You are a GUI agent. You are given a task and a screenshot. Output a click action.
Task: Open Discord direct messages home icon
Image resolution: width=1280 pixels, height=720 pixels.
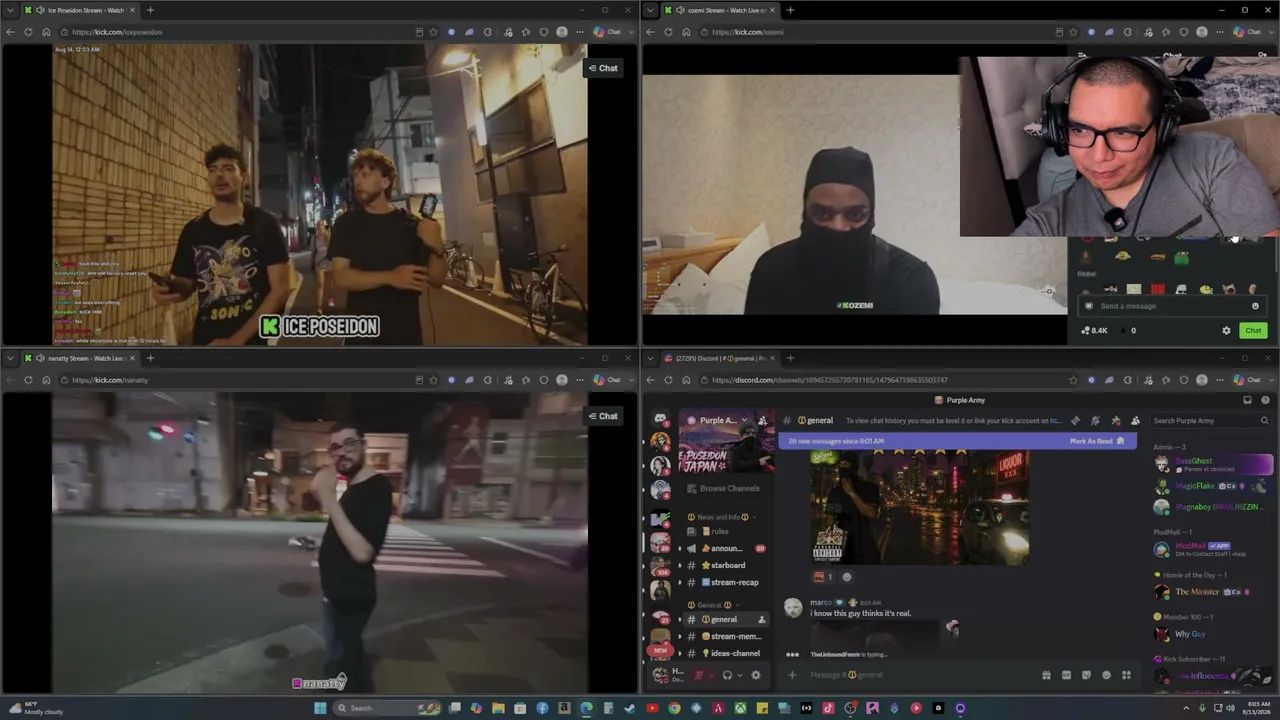click(x=660, y=418)
